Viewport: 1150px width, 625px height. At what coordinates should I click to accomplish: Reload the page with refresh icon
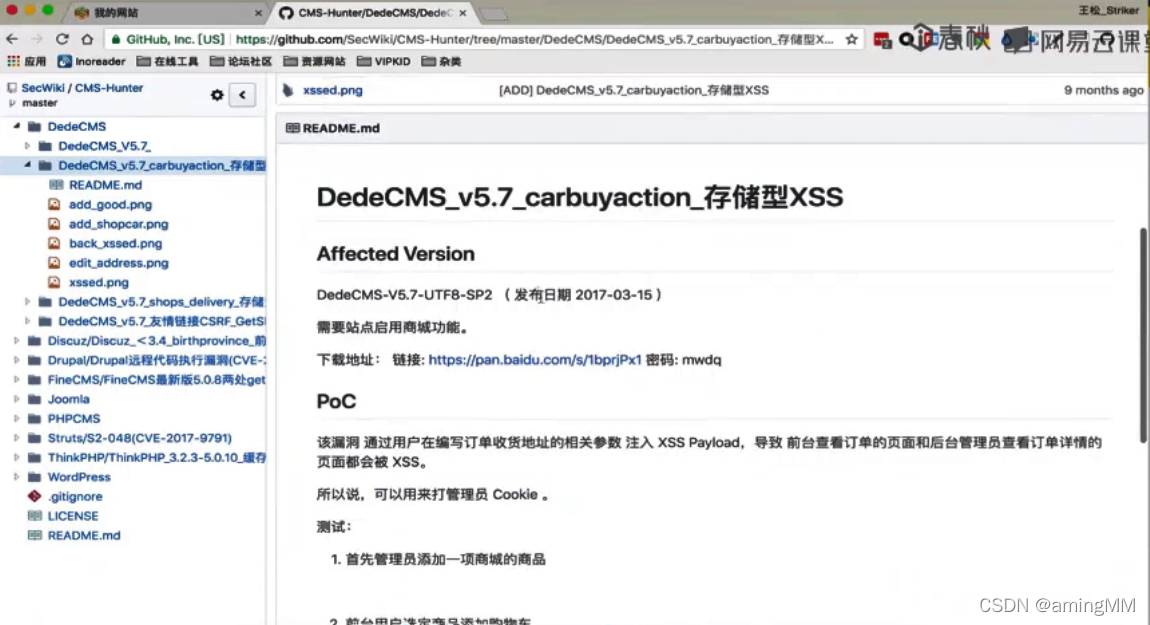pos(62,39)
